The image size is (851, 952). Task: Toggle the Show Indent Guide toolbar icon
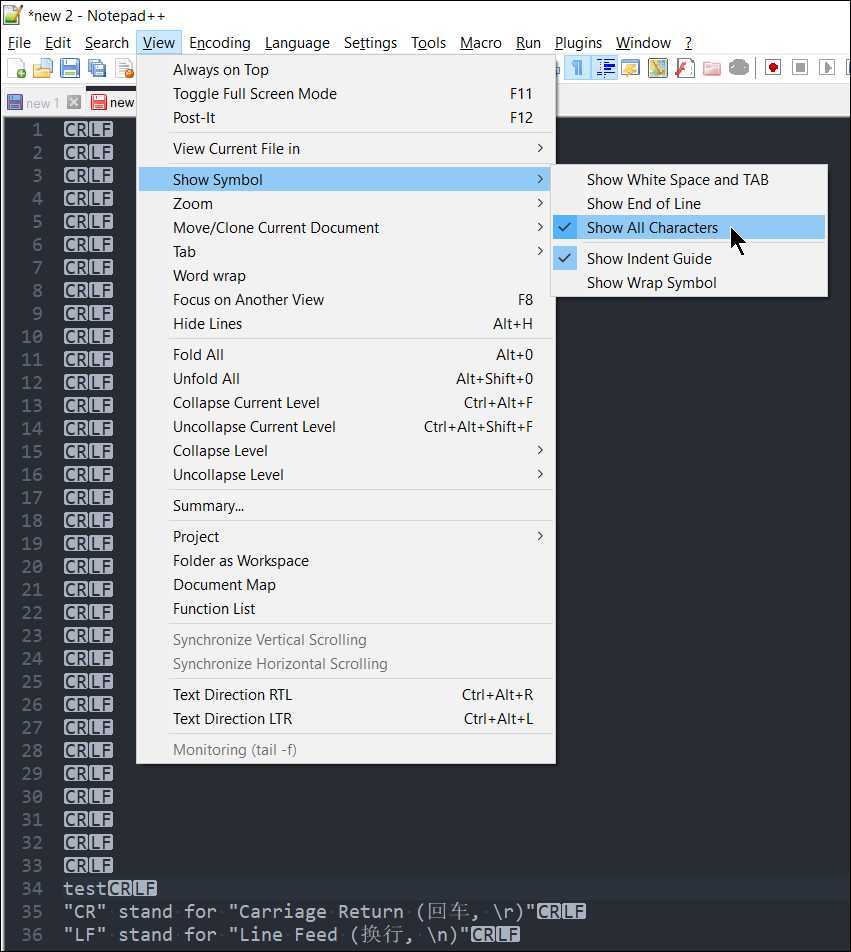[605, 68]
